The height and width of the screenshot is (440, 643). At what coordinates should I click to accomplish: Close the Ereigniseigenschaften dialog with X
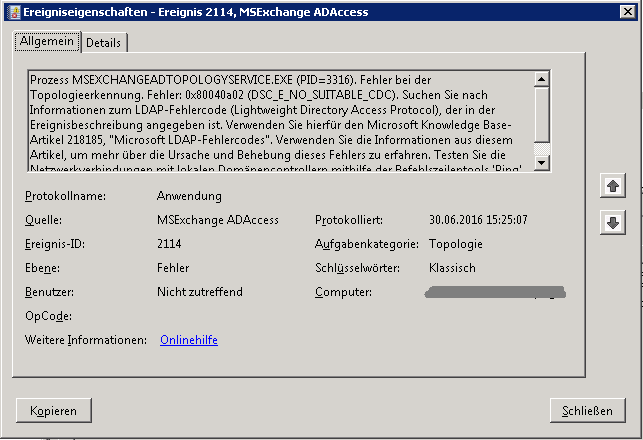pyautogui.click(x=628, y=11)
